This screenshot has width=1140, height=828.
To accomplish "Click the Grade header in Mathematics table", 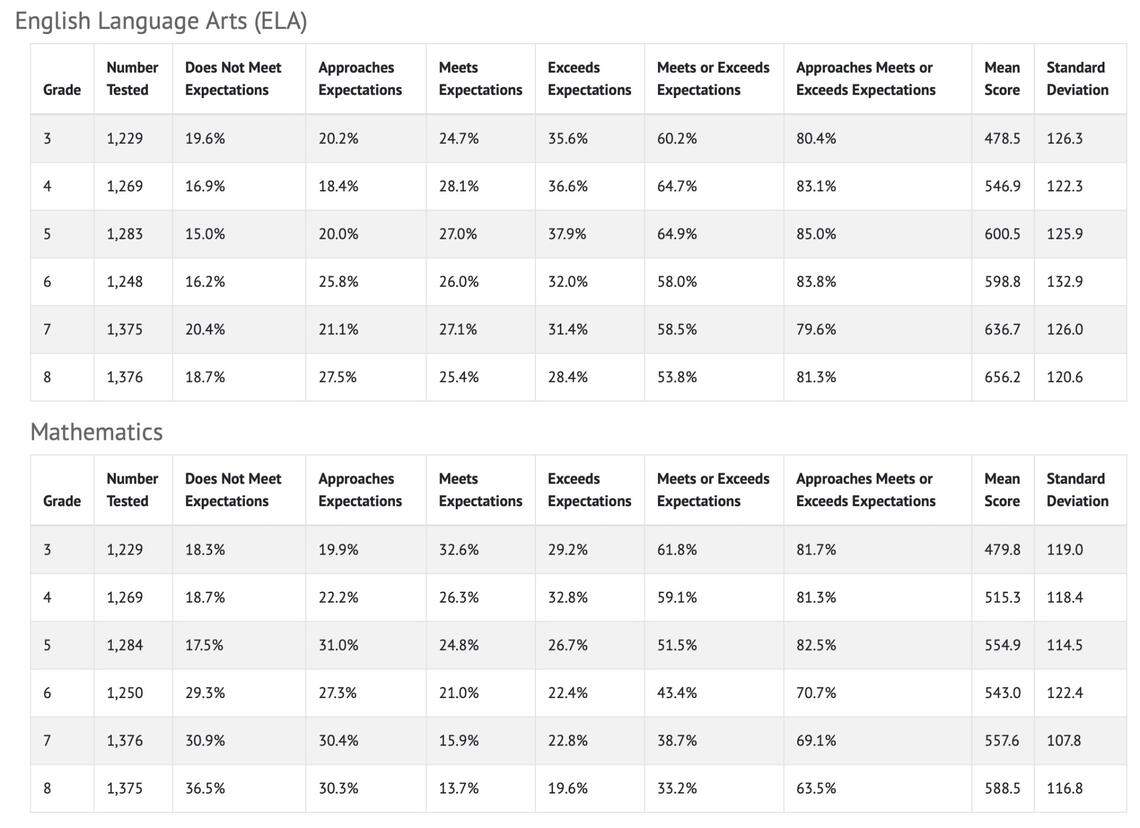I will [x=62, y=501].
